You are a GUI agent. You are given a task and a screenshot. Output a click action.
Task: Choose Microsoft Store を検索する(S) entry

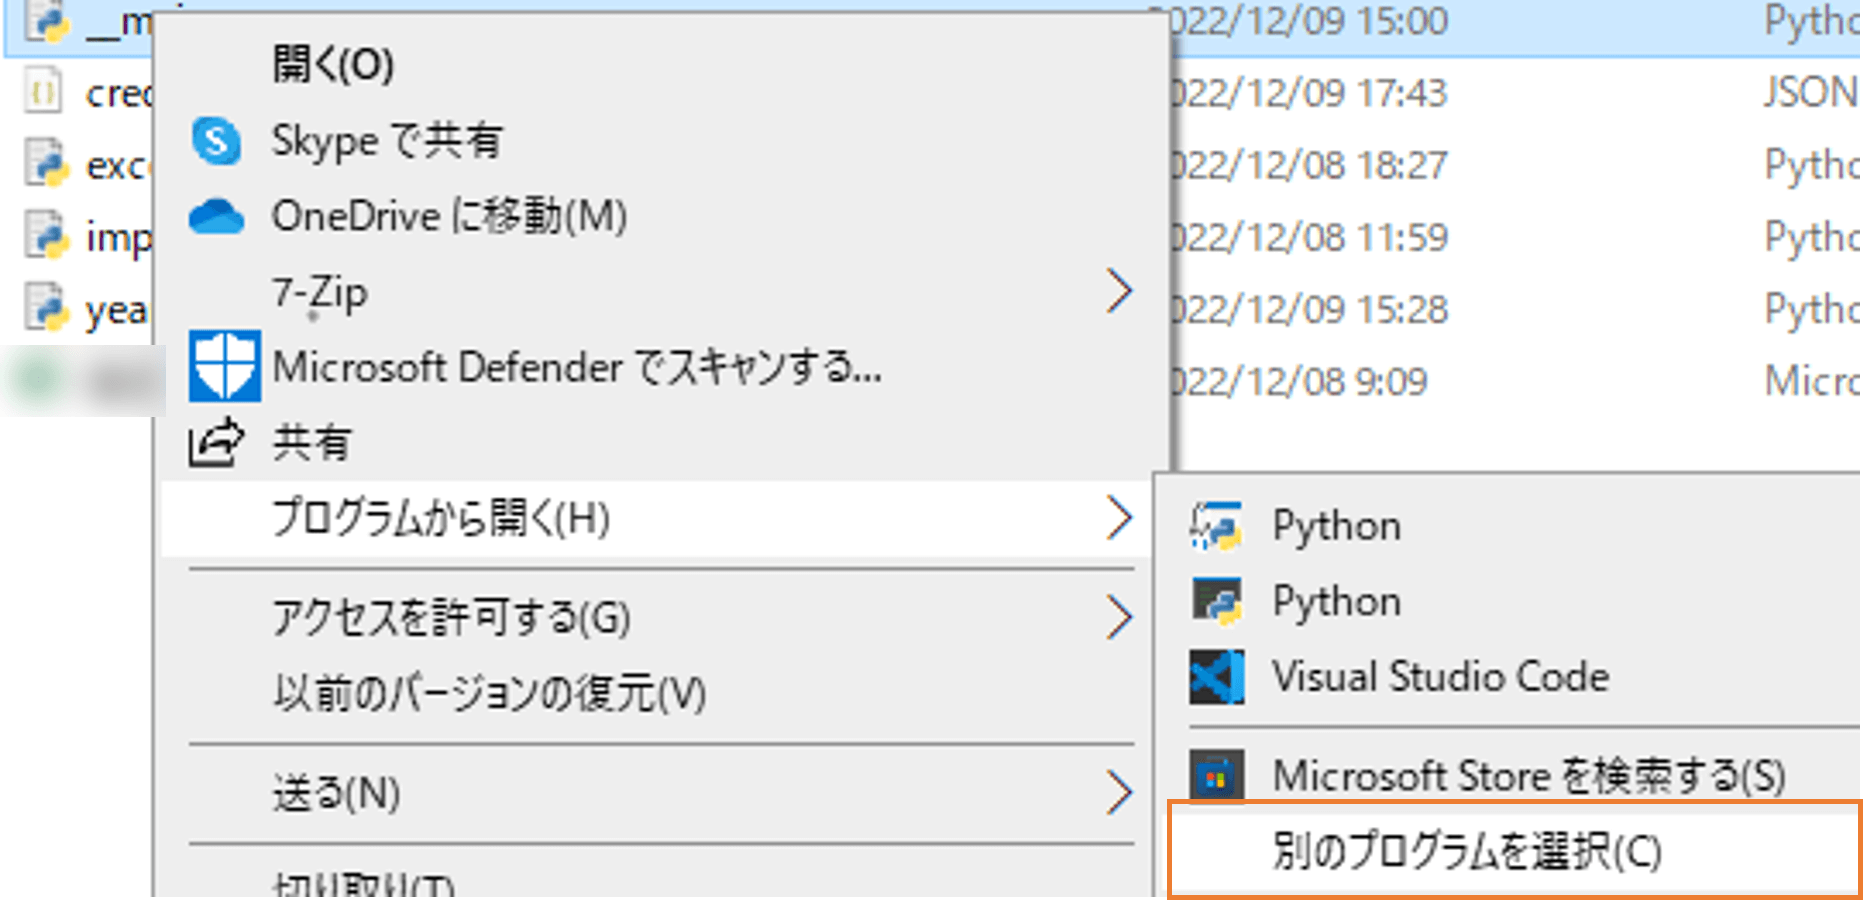[1528, 776]
